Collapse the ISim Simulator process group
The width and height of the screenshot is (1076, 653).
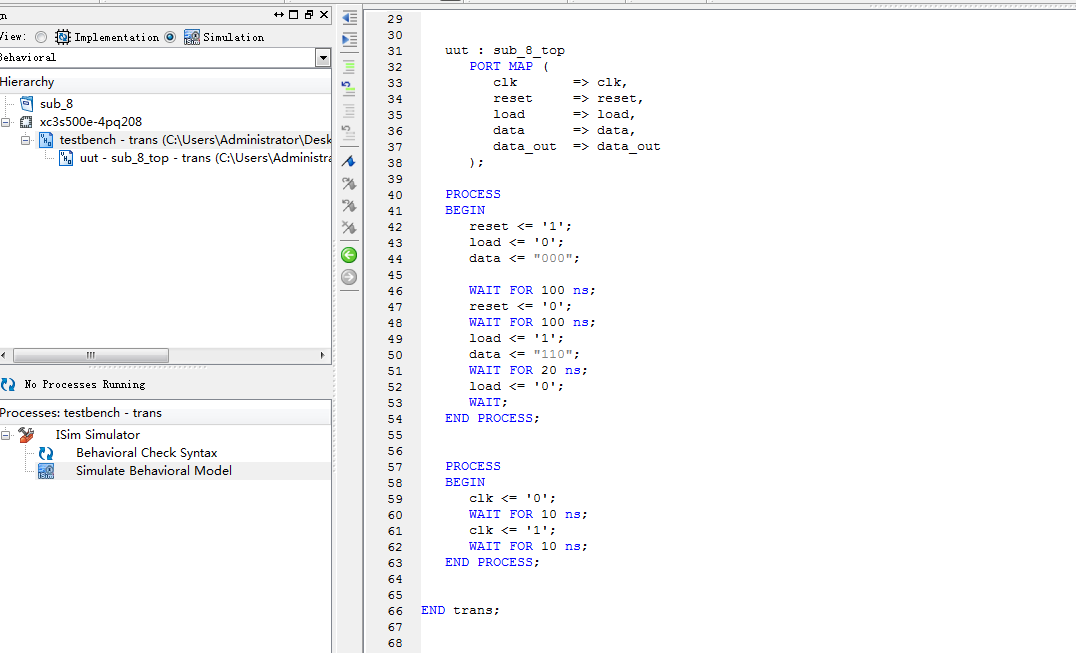(x=6, y=435)
